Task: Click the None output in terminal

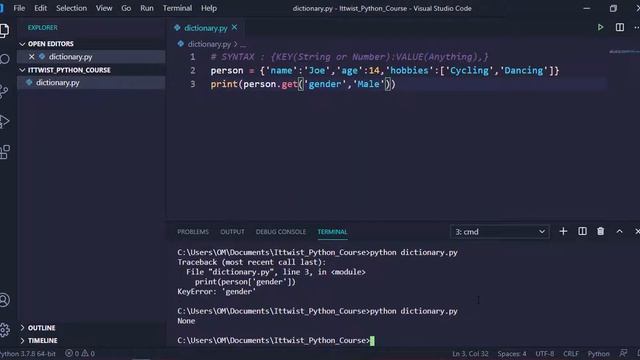Action: pyautogui.click(x=186, y=321)
